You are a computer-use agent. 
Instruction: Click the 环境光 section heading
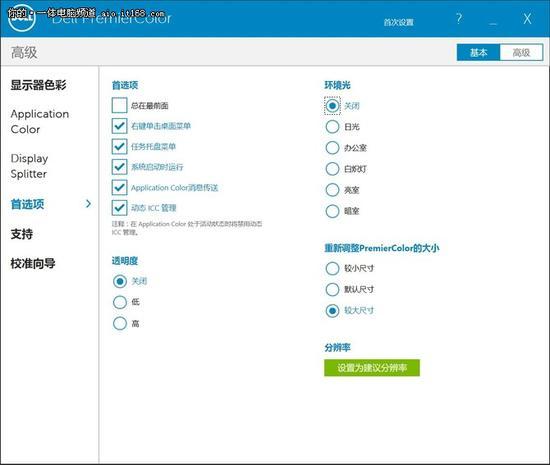click(337, 85)
